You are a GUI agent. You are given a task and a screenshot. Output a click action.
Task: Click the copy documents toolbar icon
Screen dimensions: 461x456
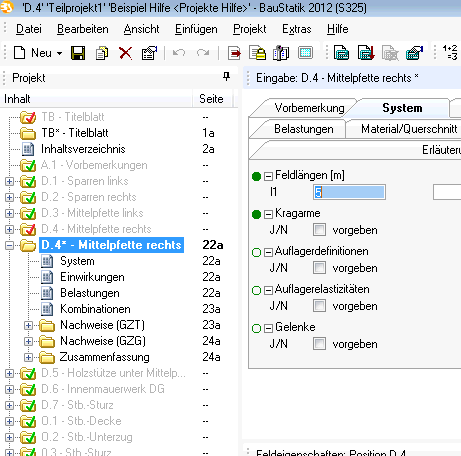pos(102,53)
